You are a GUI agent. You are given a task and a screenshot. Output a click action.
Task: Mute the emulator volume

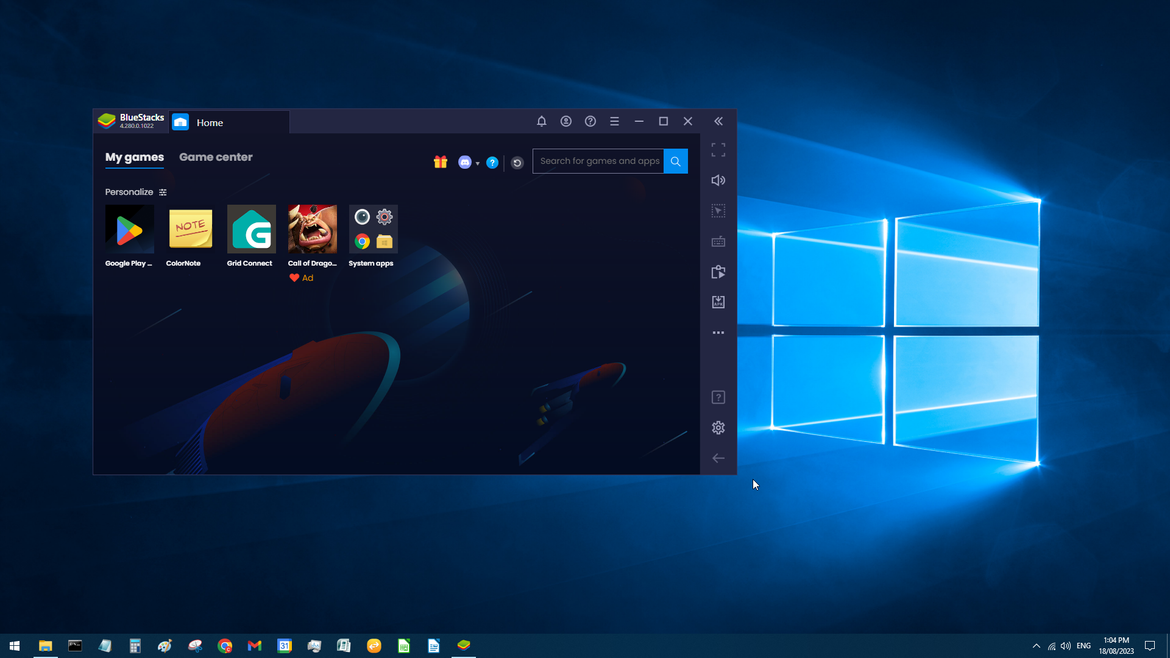click(x=718, y=180)
